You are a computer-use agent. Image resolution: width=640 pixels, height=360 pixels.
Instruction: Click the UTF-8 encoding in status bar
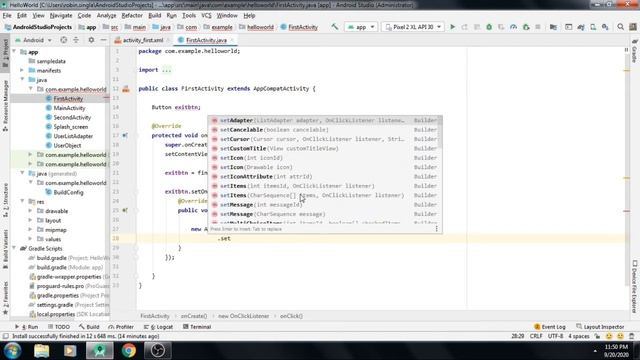point(555,336)
